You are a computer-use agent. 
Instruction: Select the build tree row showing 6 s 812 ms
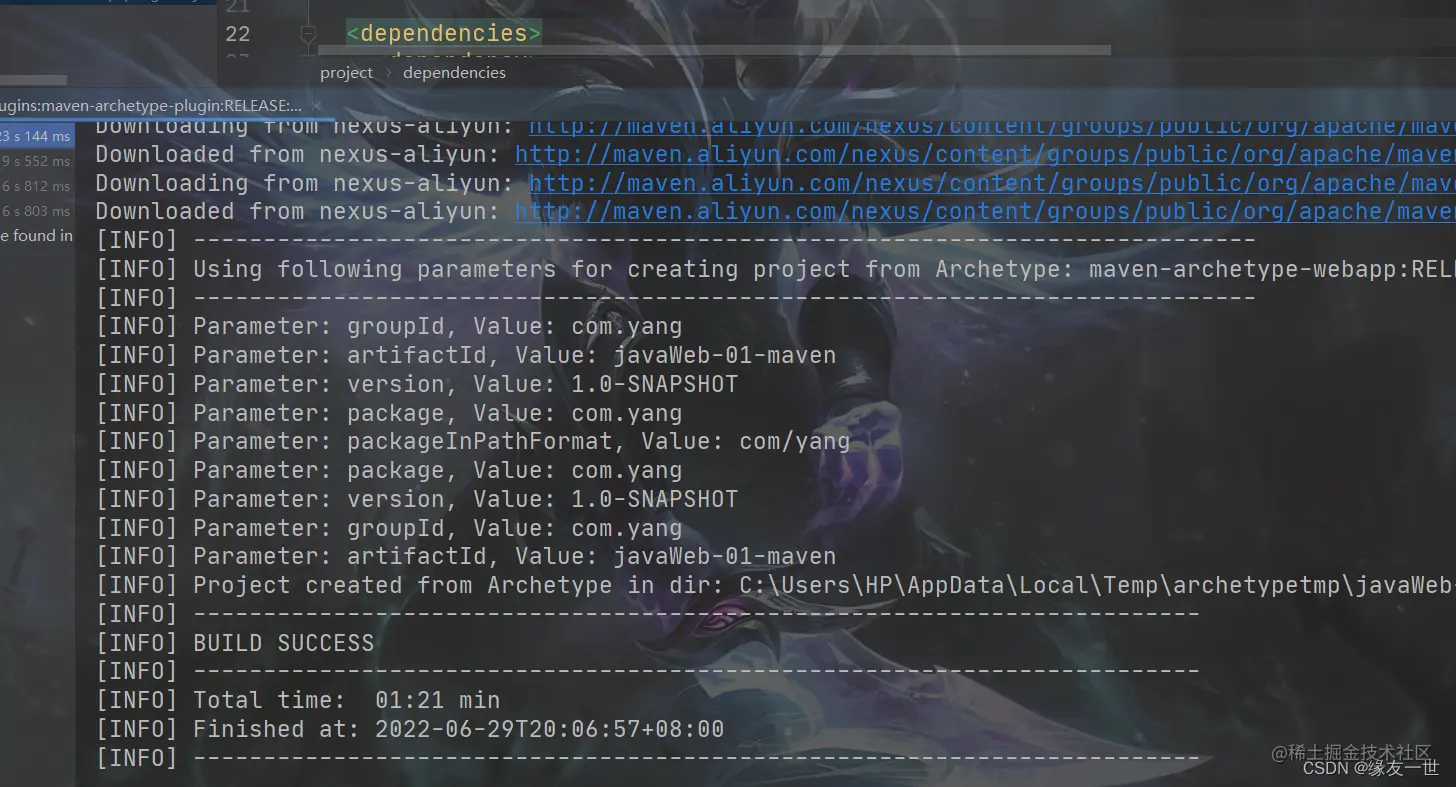coord(37,186)
